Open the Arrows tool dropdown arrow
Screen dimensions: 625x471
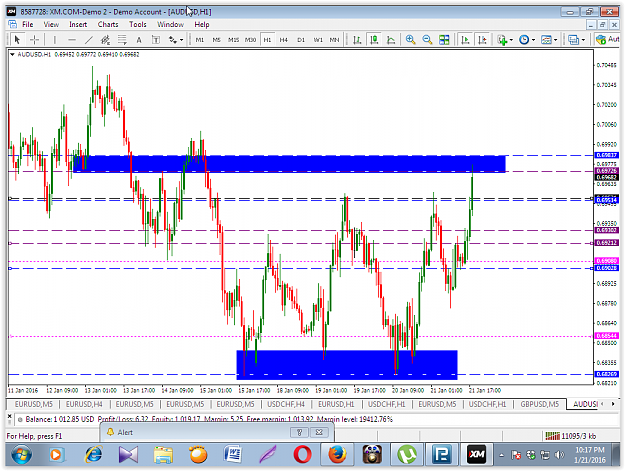click(x=181, y=40)
